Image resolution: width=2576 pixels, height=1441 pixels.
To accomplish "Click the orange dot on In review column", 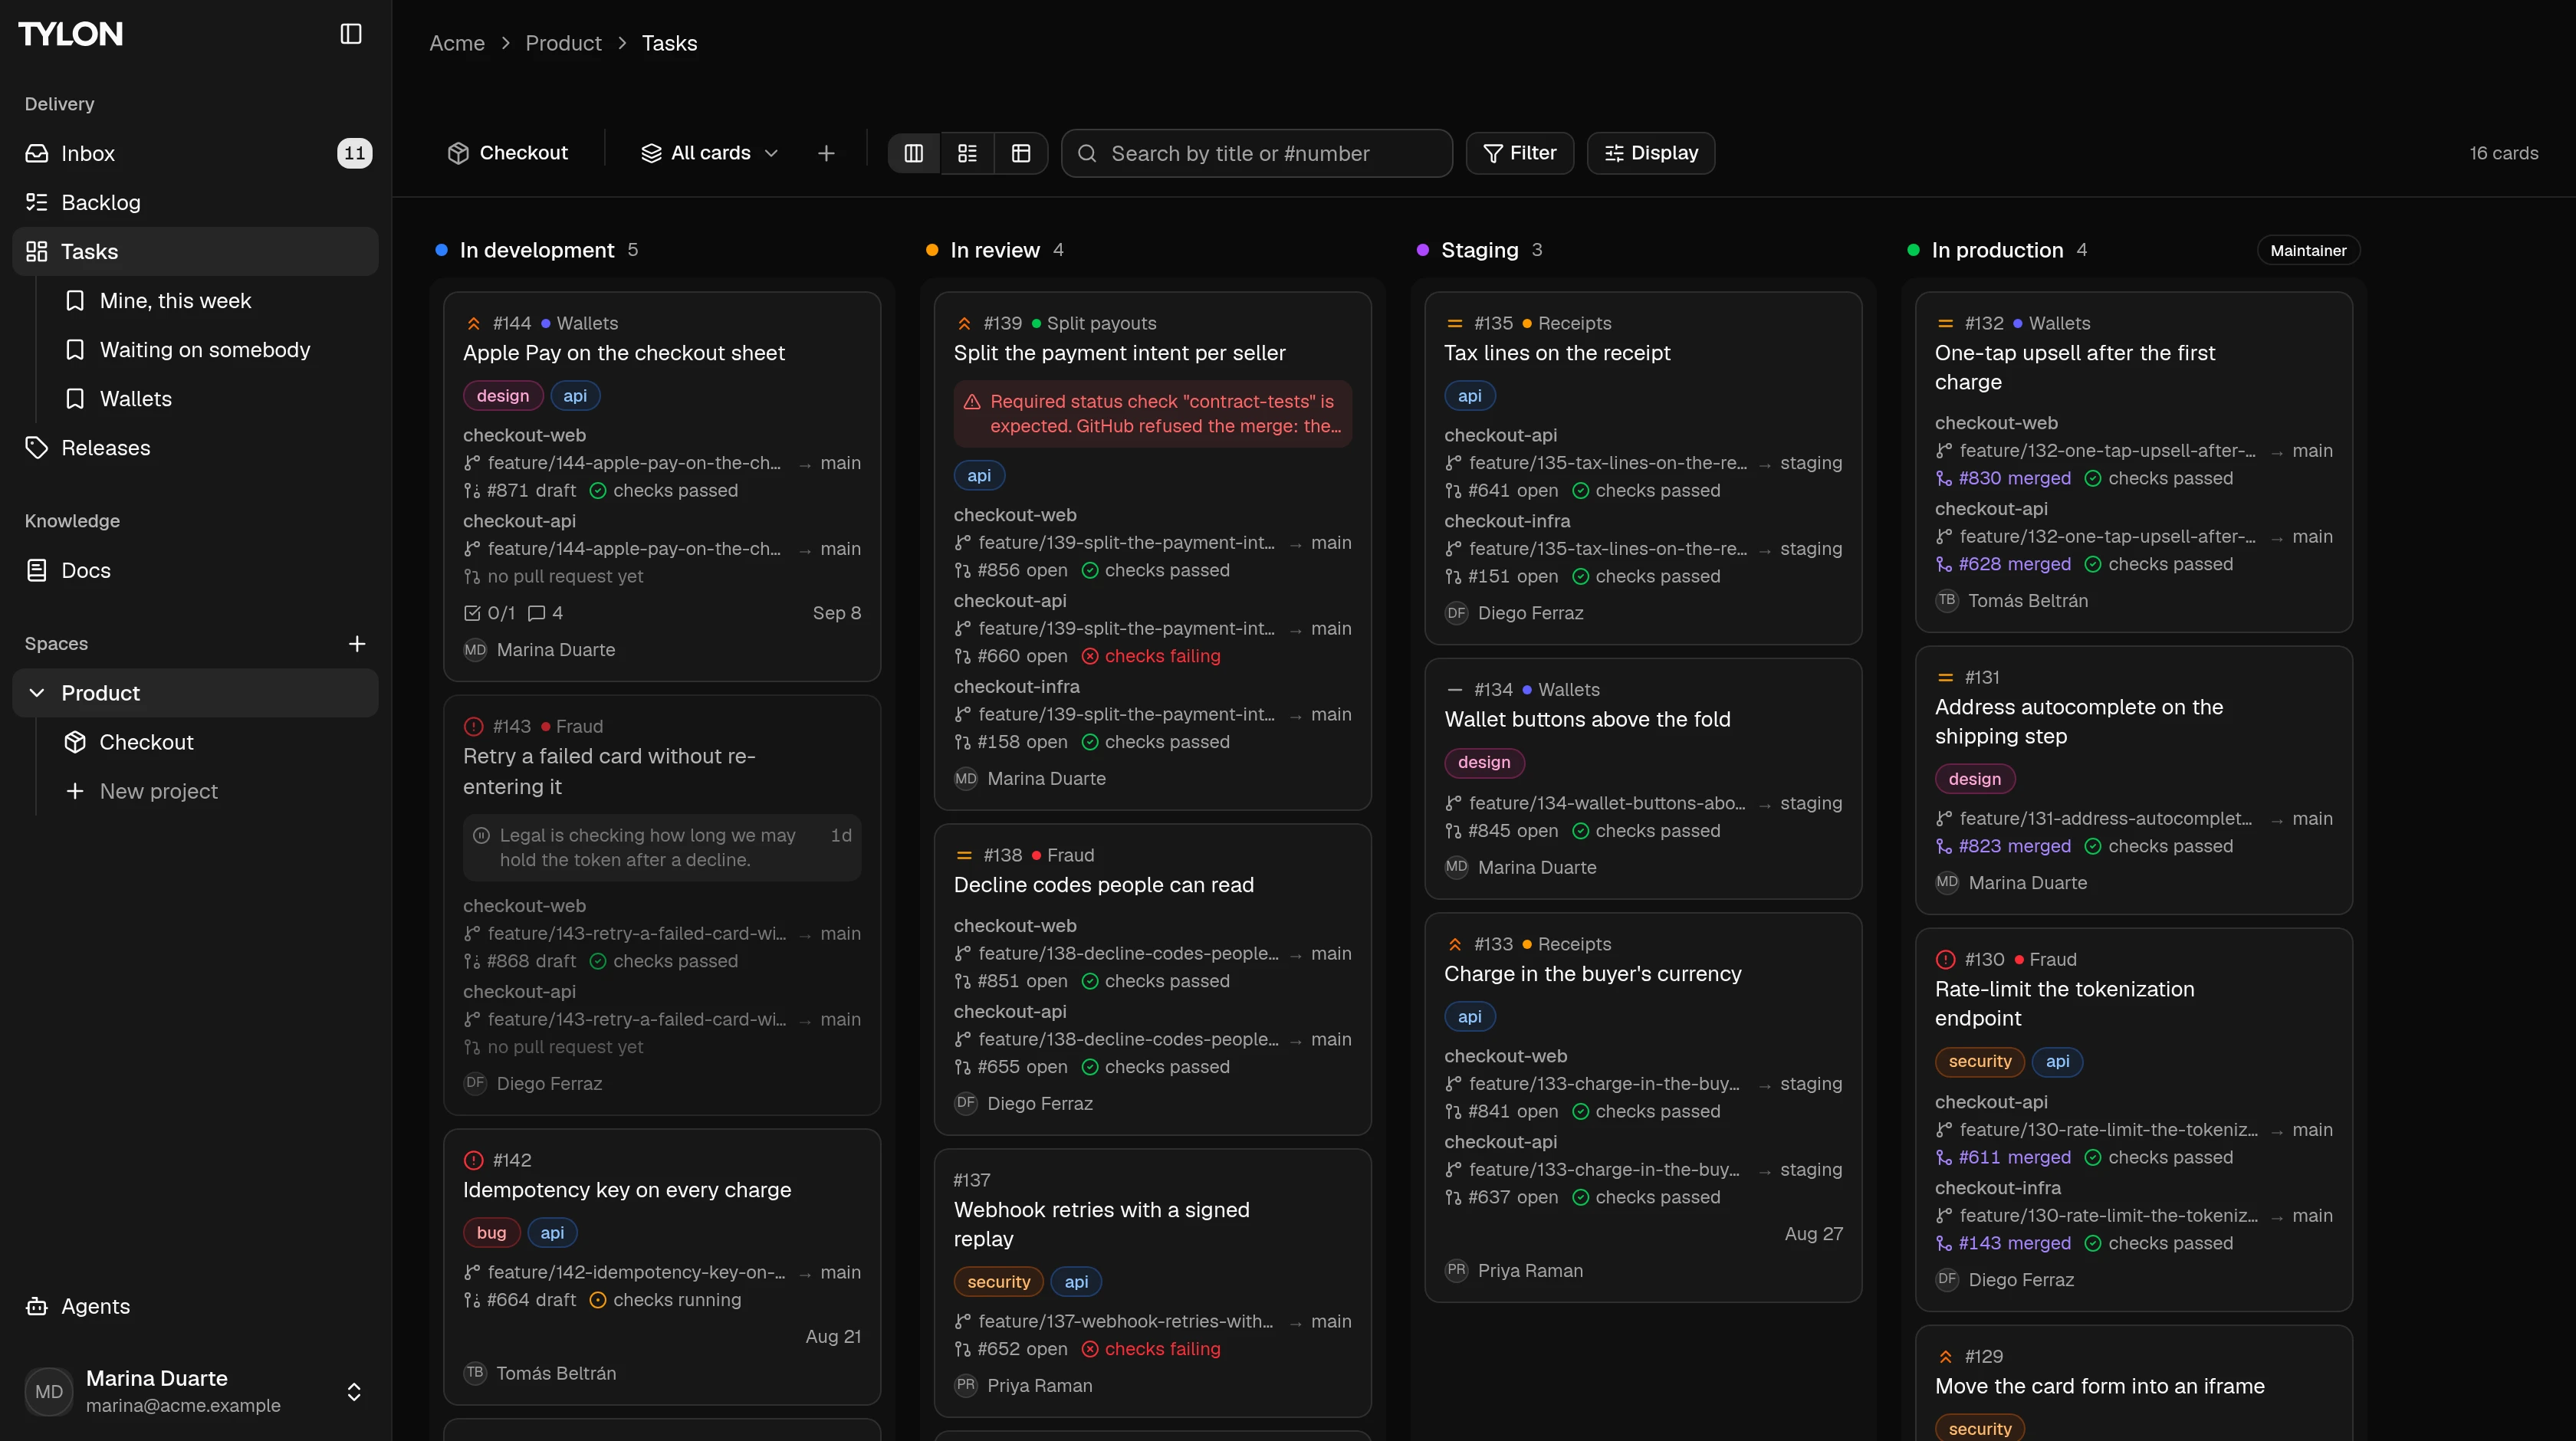I will pyautogui.click(x=932, y=250).
